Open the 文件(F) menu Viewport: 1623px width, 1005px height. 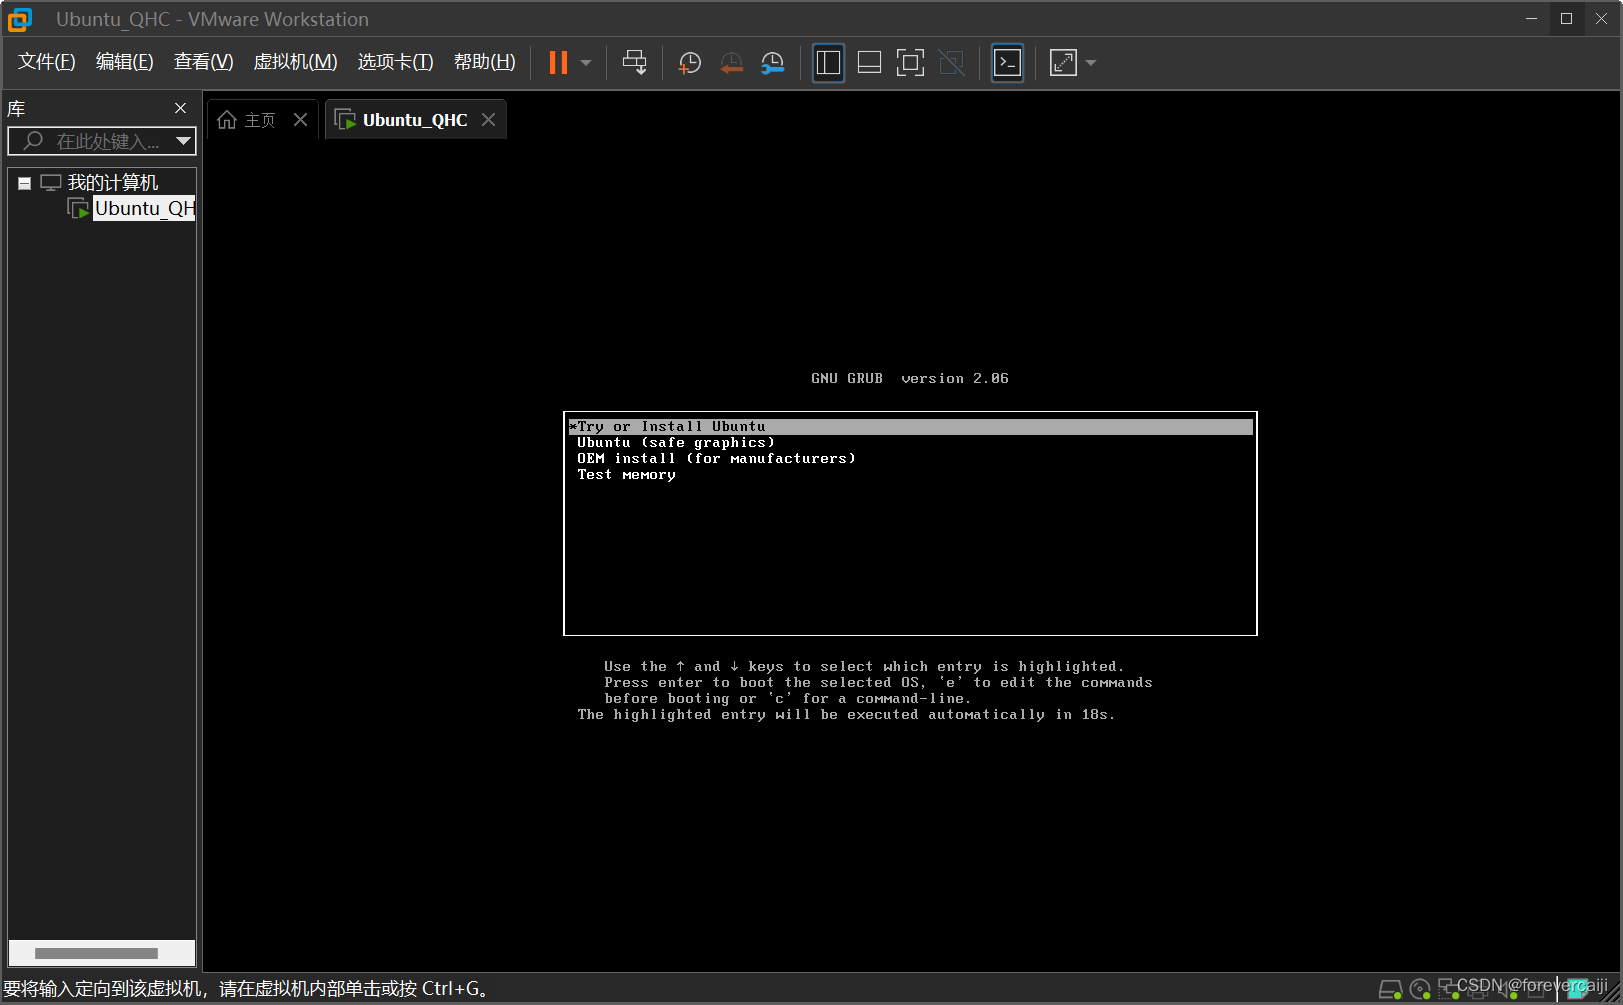(x=46, y=62)
